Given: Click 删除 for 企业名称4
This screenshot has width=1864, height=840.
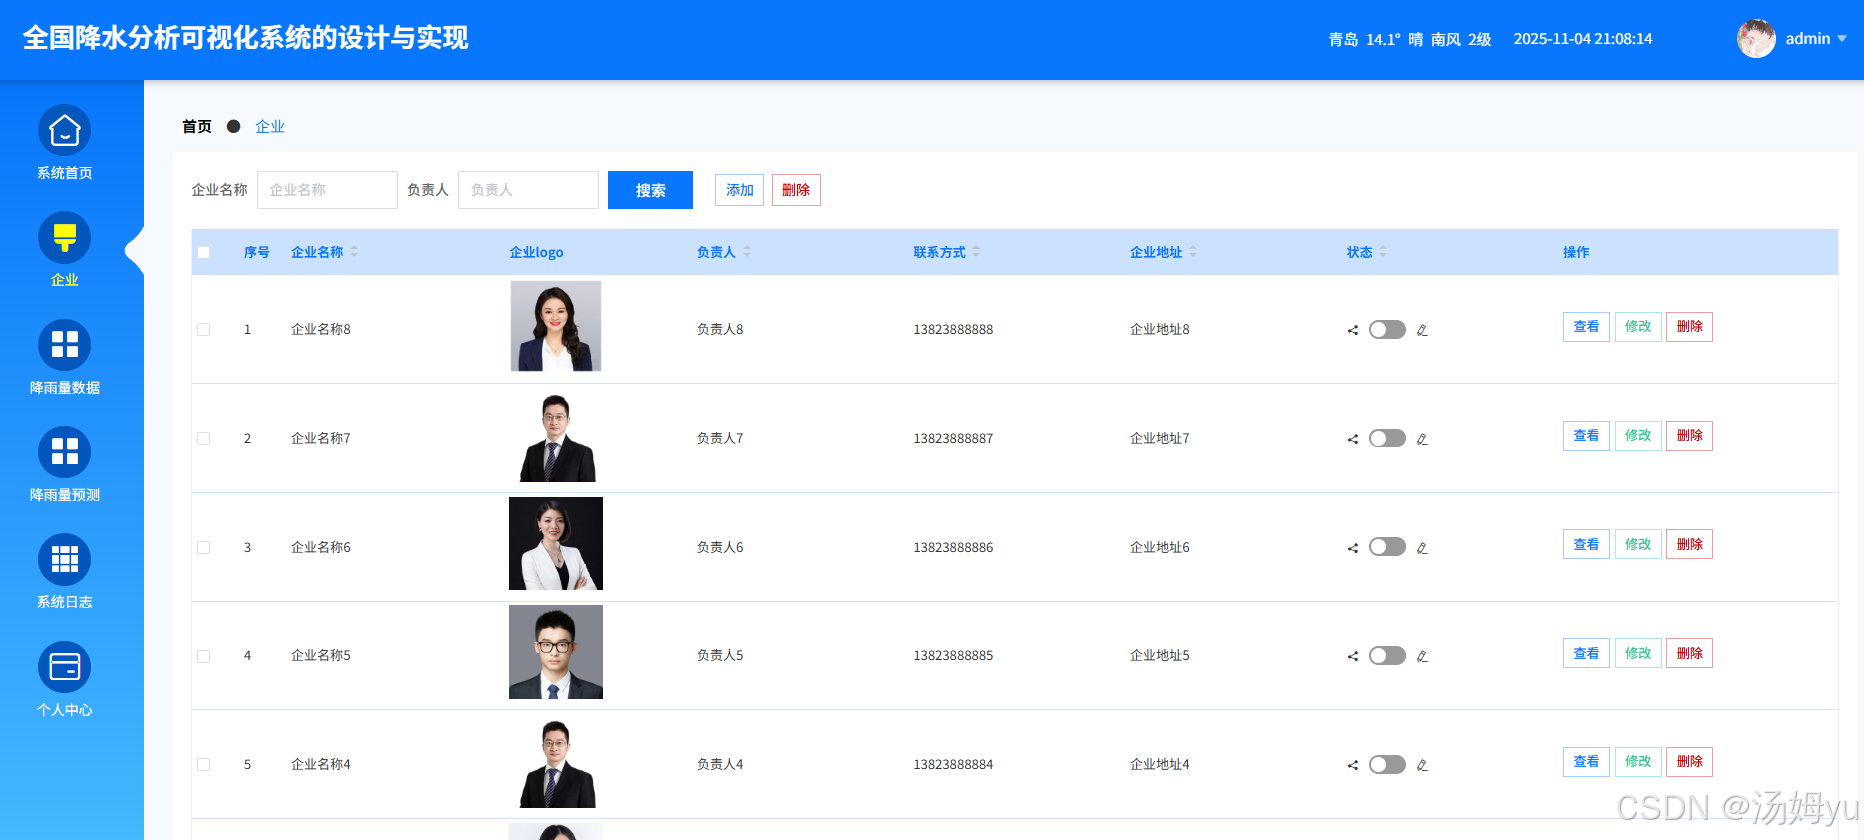Looking at the screenshot, I should pyautogui.click(x=1689, y=762).
